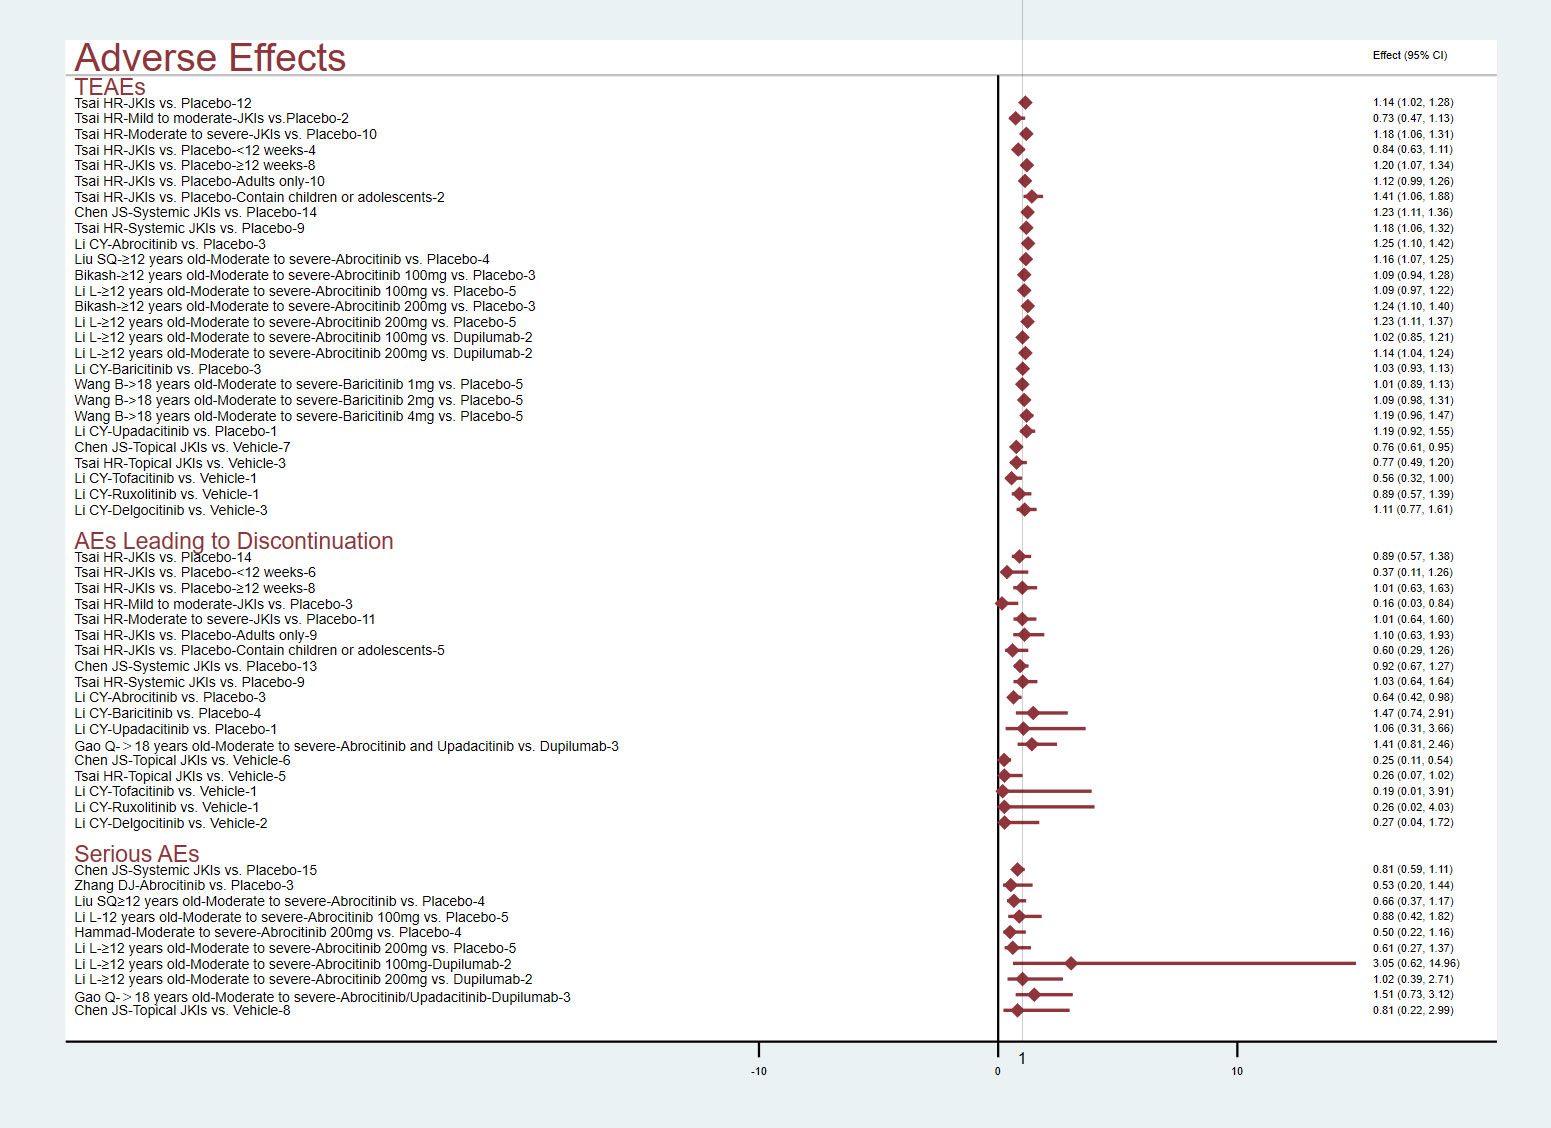Click 'Chen JS-Topical JKIs vs. Vehicle-7' row
The width and height of the screenshot is (1551, 1128).
(x=182, y=447)
